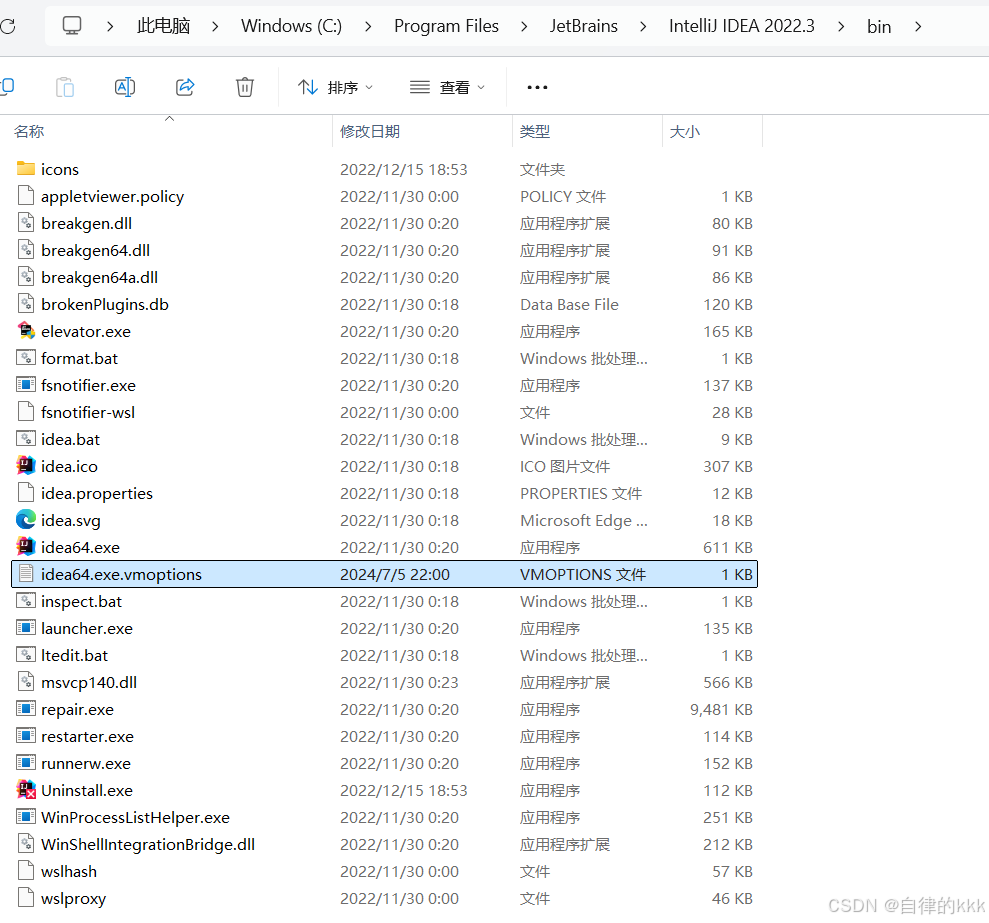Click the 2024/7/5 22:00 date cell
The image size is (989, 923).
point(395,574)
